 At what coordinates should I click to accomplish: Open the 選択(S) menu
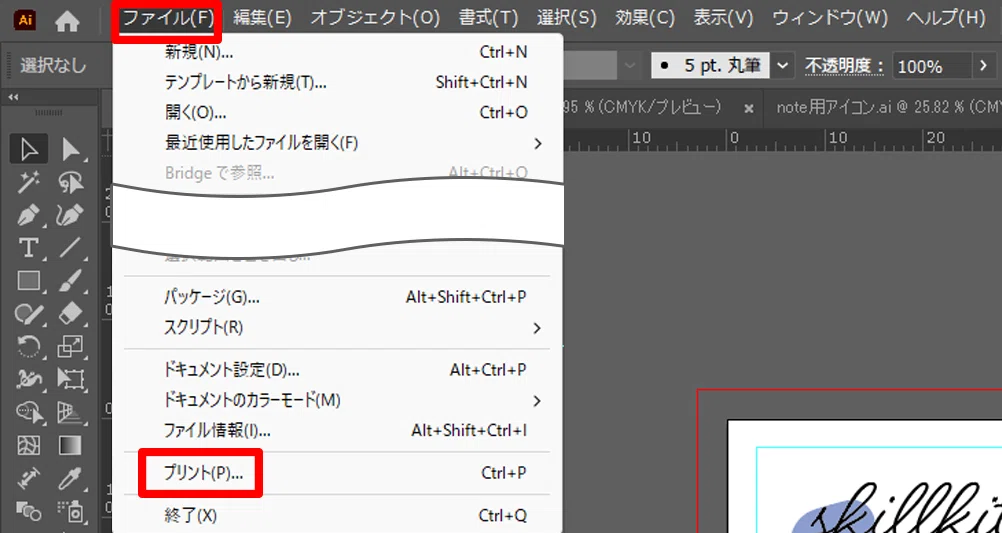[x=567, y=18]
